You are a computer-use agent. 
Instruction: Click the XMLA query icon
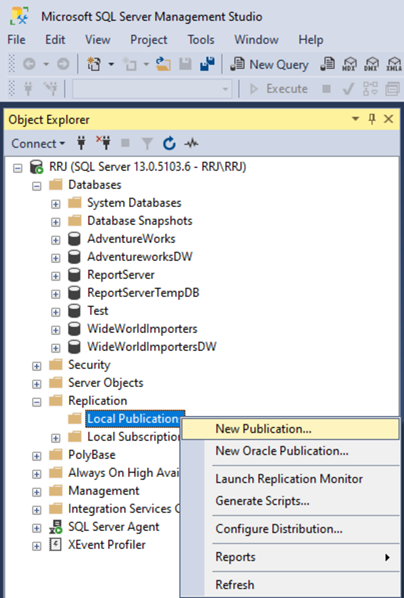pyautogui.click(x=394, y=64)
